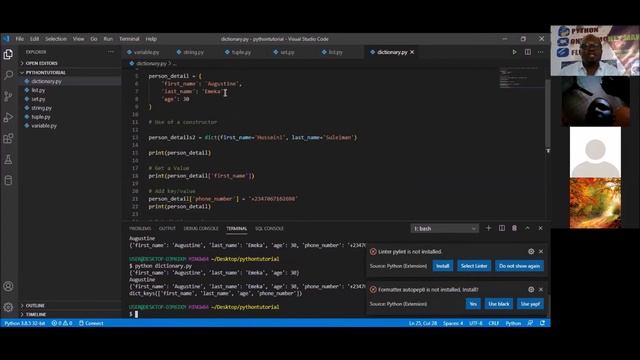Click the Select Linter button
The width and height of the screenshot is (640, 360).
(x=474, y=266)
